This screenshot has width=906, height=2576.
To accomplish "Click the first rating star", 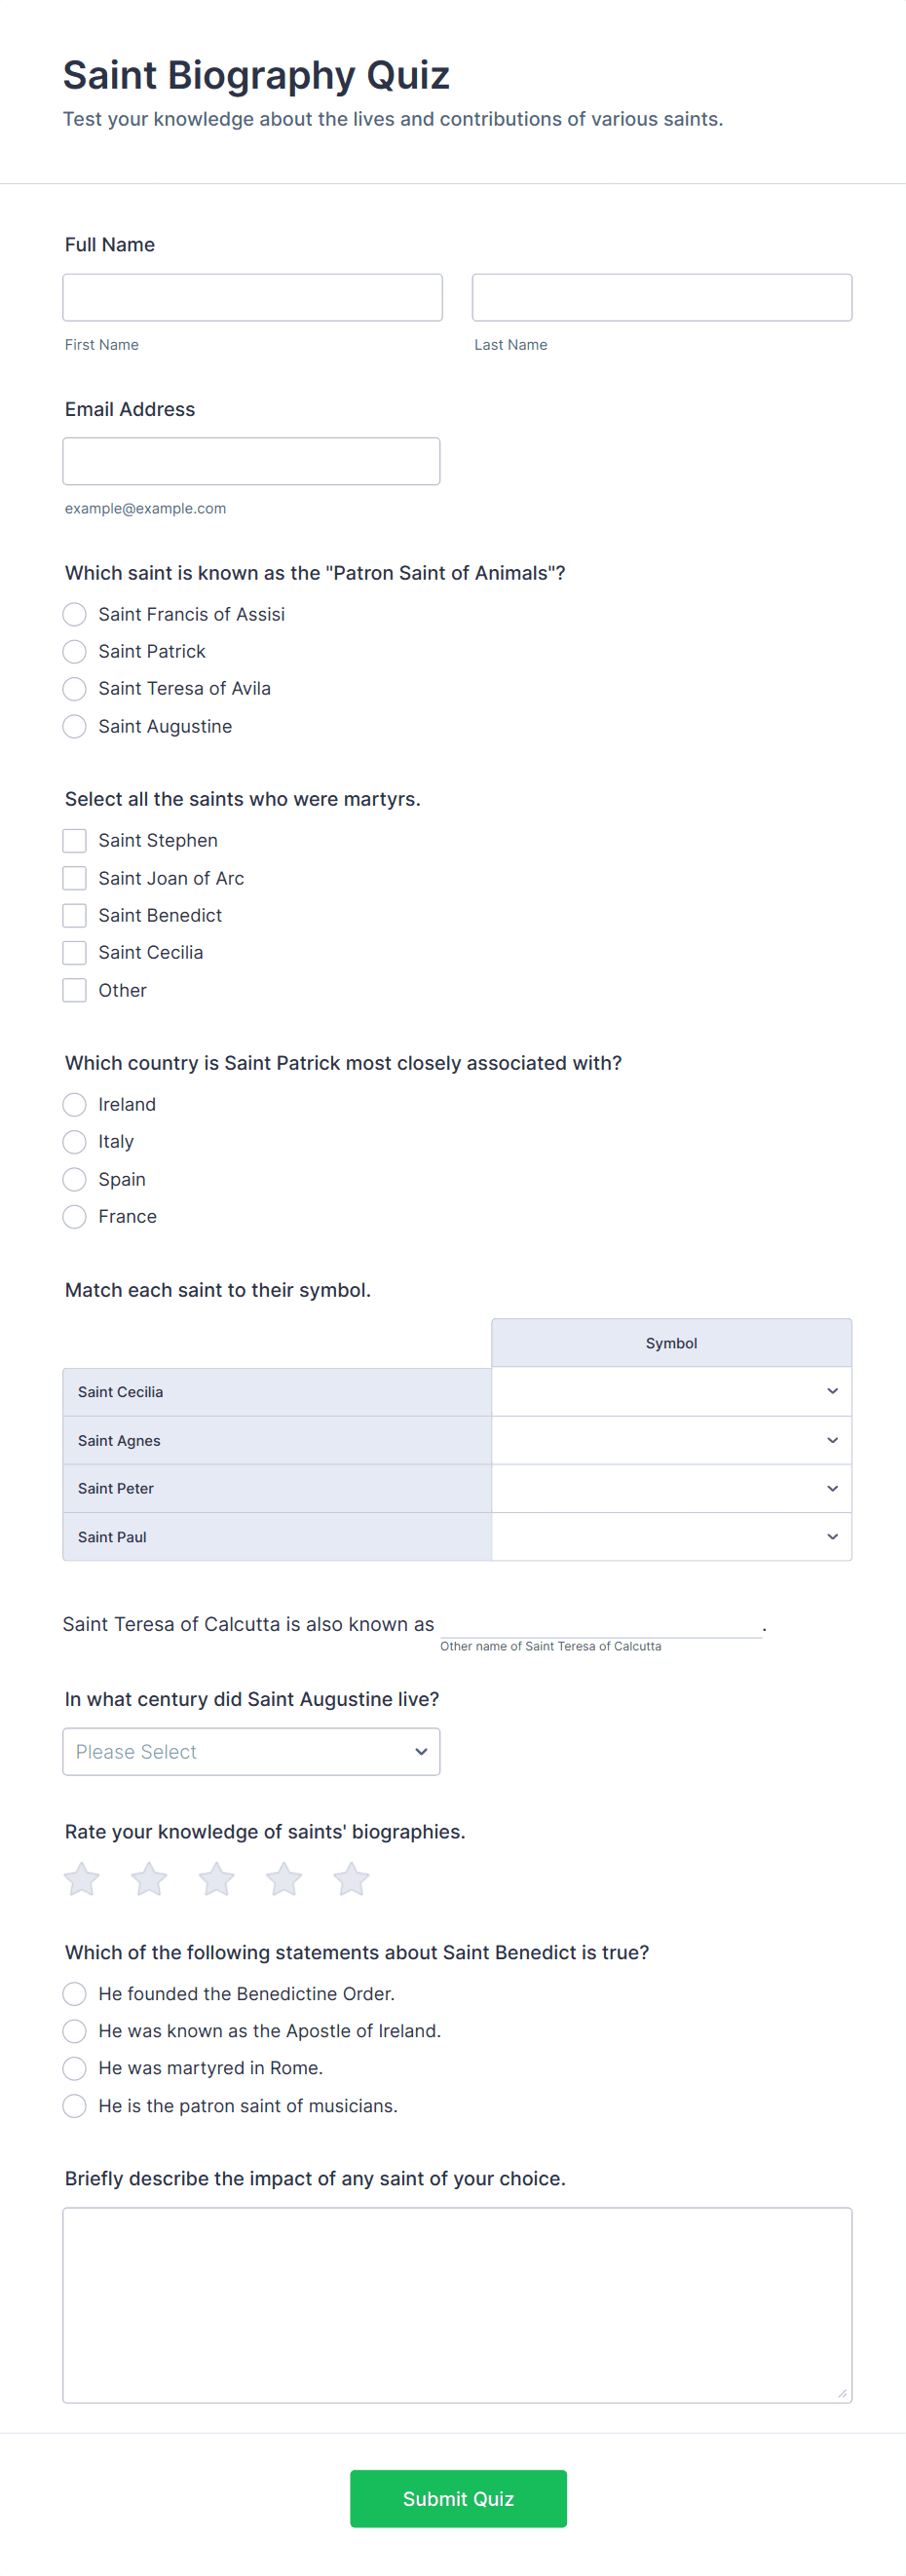I will click(x=82, y=1880).
